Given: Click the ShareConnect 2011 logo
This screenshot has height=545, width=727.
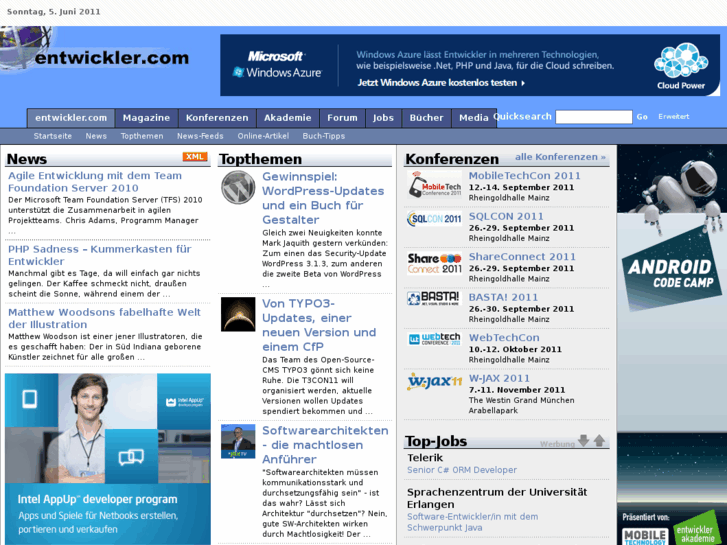Looking at the screenshot, I should pyautogui.click(x=434, y=263).
